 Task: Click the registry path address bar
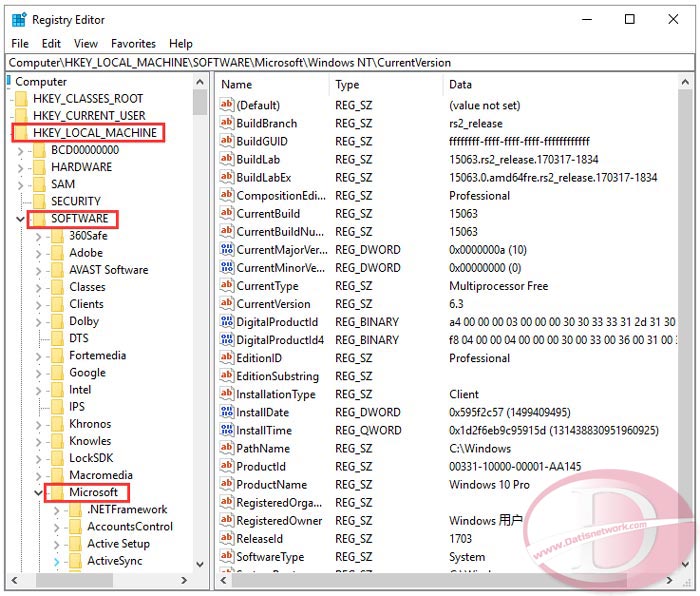pos(350,63)
